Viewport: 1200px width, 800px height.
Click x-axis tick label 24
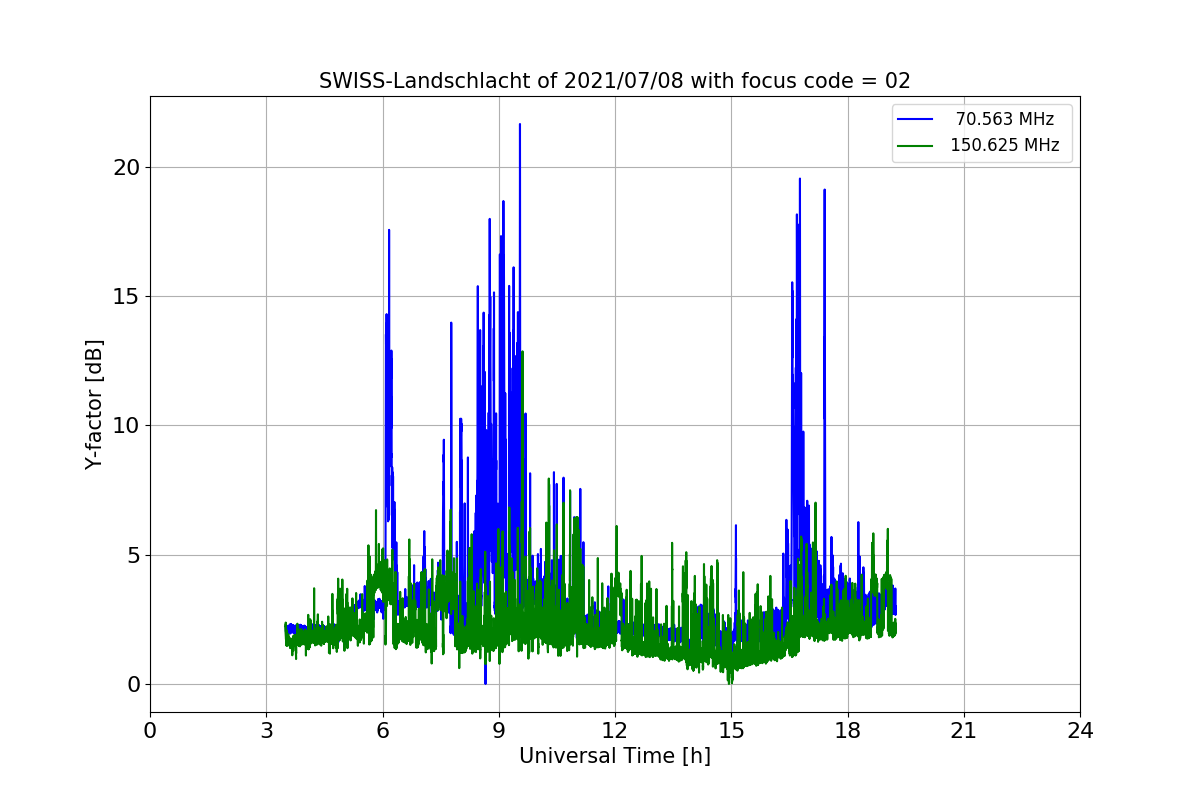point(1080,731)
